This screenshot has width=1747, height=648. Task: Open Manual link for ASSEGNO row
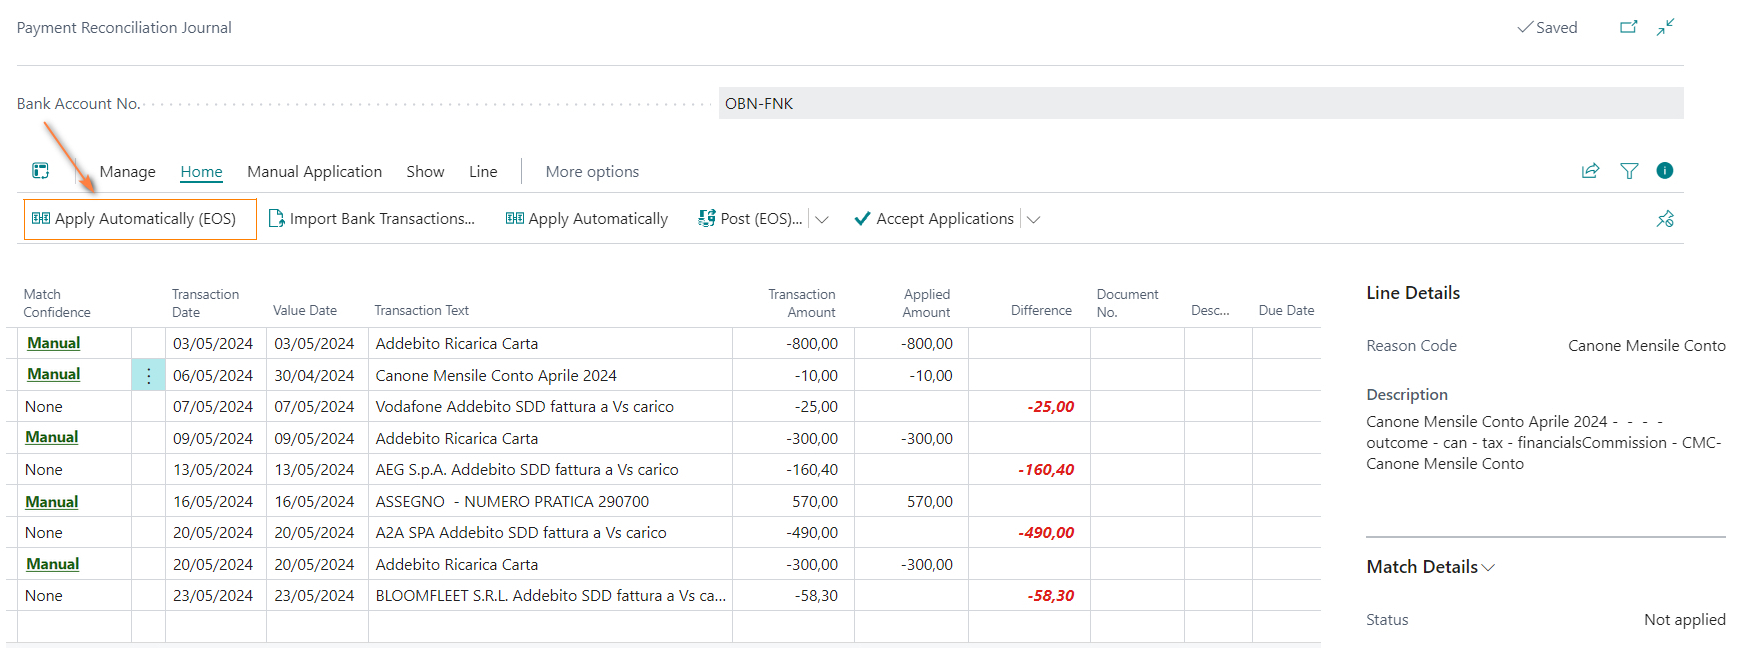click(x=52, y=502)
